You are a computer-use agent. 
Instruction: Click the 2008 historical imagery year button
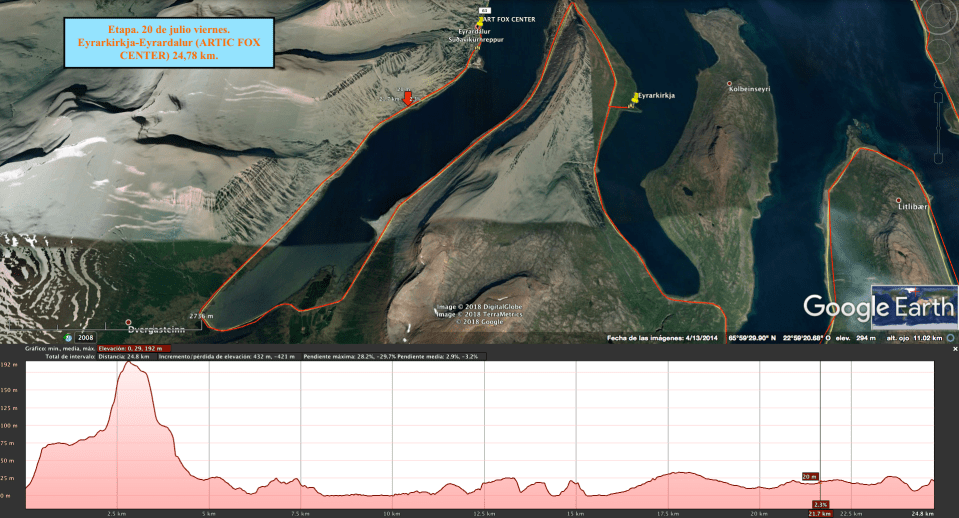[85, 338]
